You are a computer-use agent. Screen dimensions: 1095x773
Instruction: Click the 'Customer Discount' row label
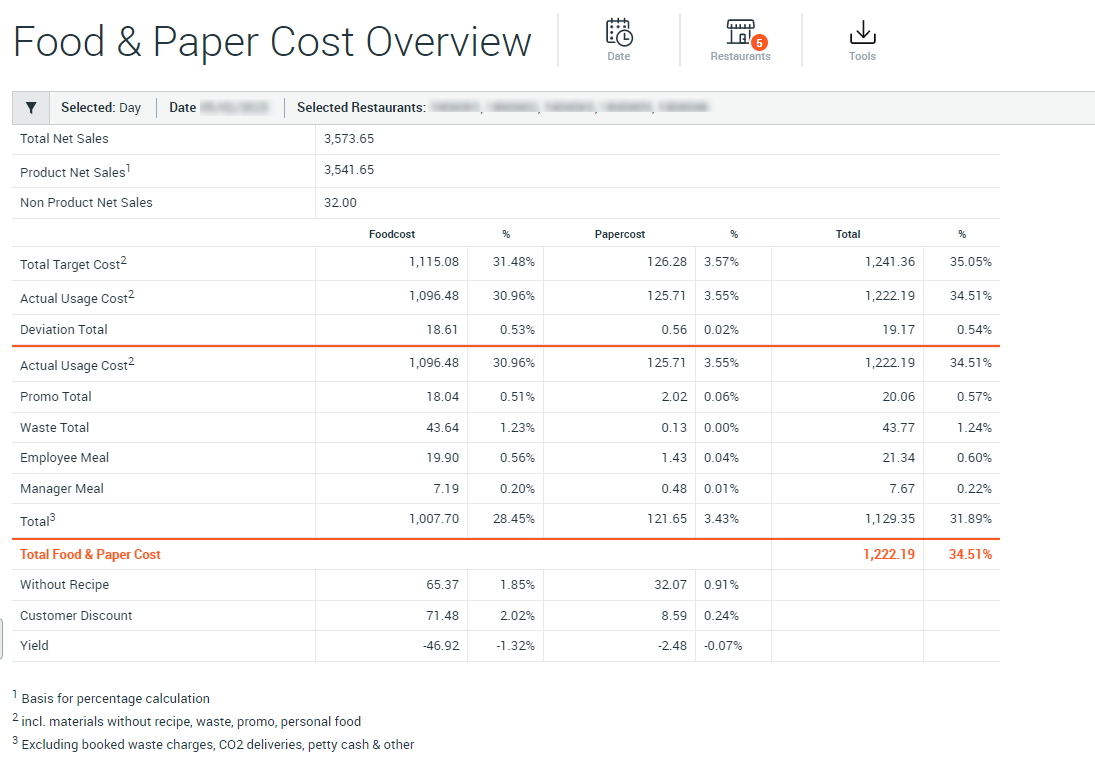(76, 615)
